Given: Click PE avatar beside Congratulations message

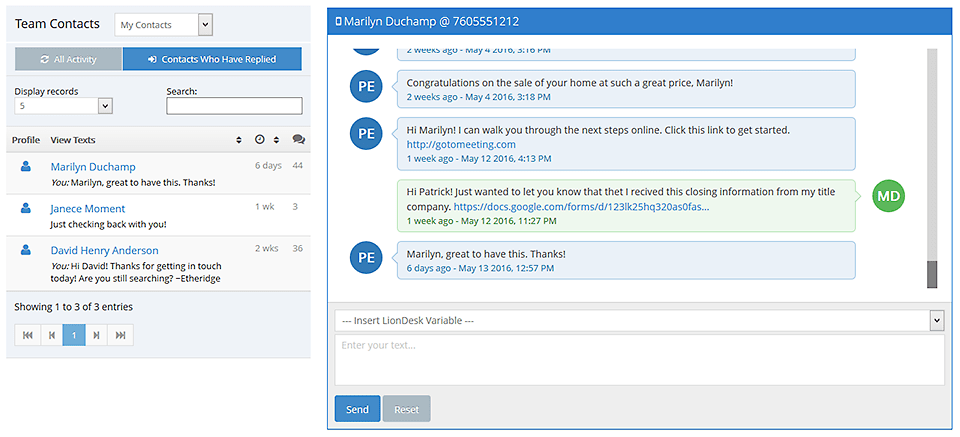Looking at the screenshot, I should coord(366,86).
